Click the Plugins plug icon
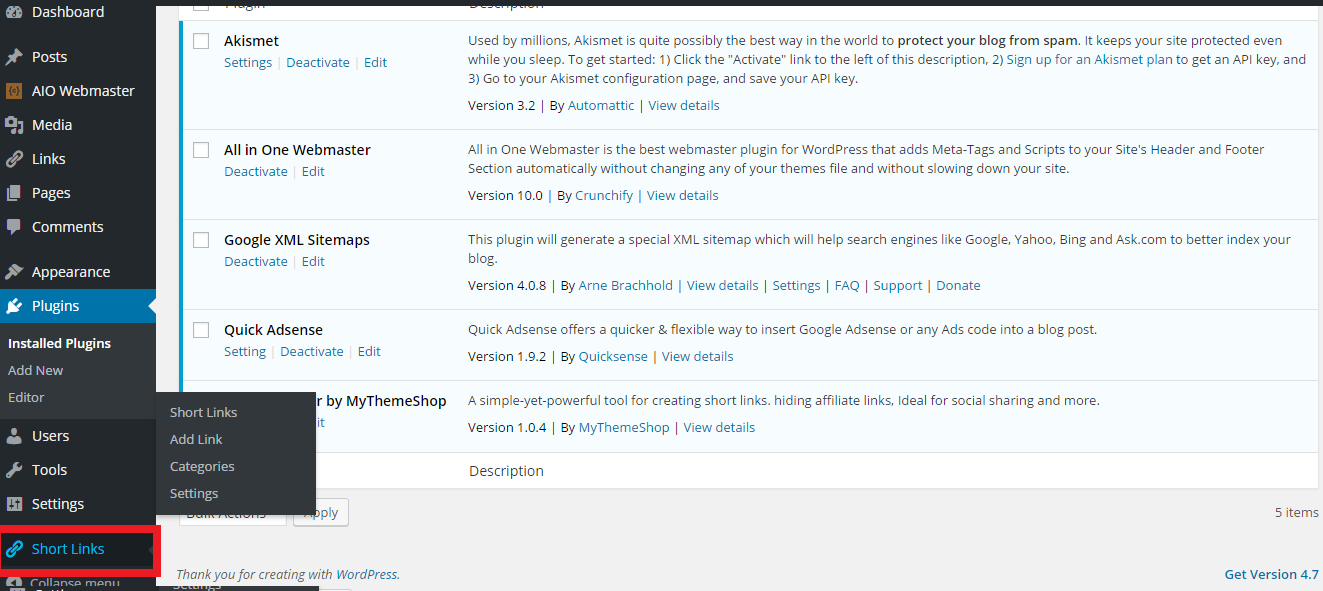This screenshot has height=591, width=1323. click(x=14, y=306)
